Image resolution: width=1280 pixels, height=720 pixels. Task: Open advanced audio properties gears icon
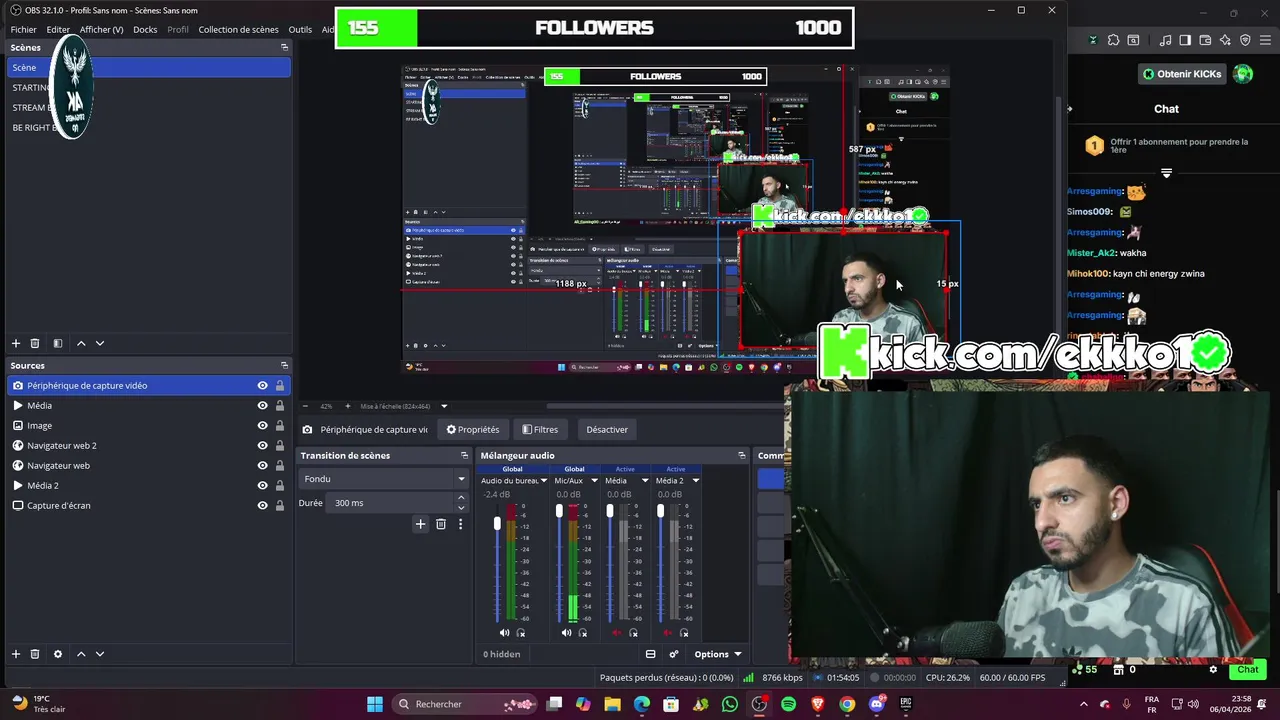674,654
